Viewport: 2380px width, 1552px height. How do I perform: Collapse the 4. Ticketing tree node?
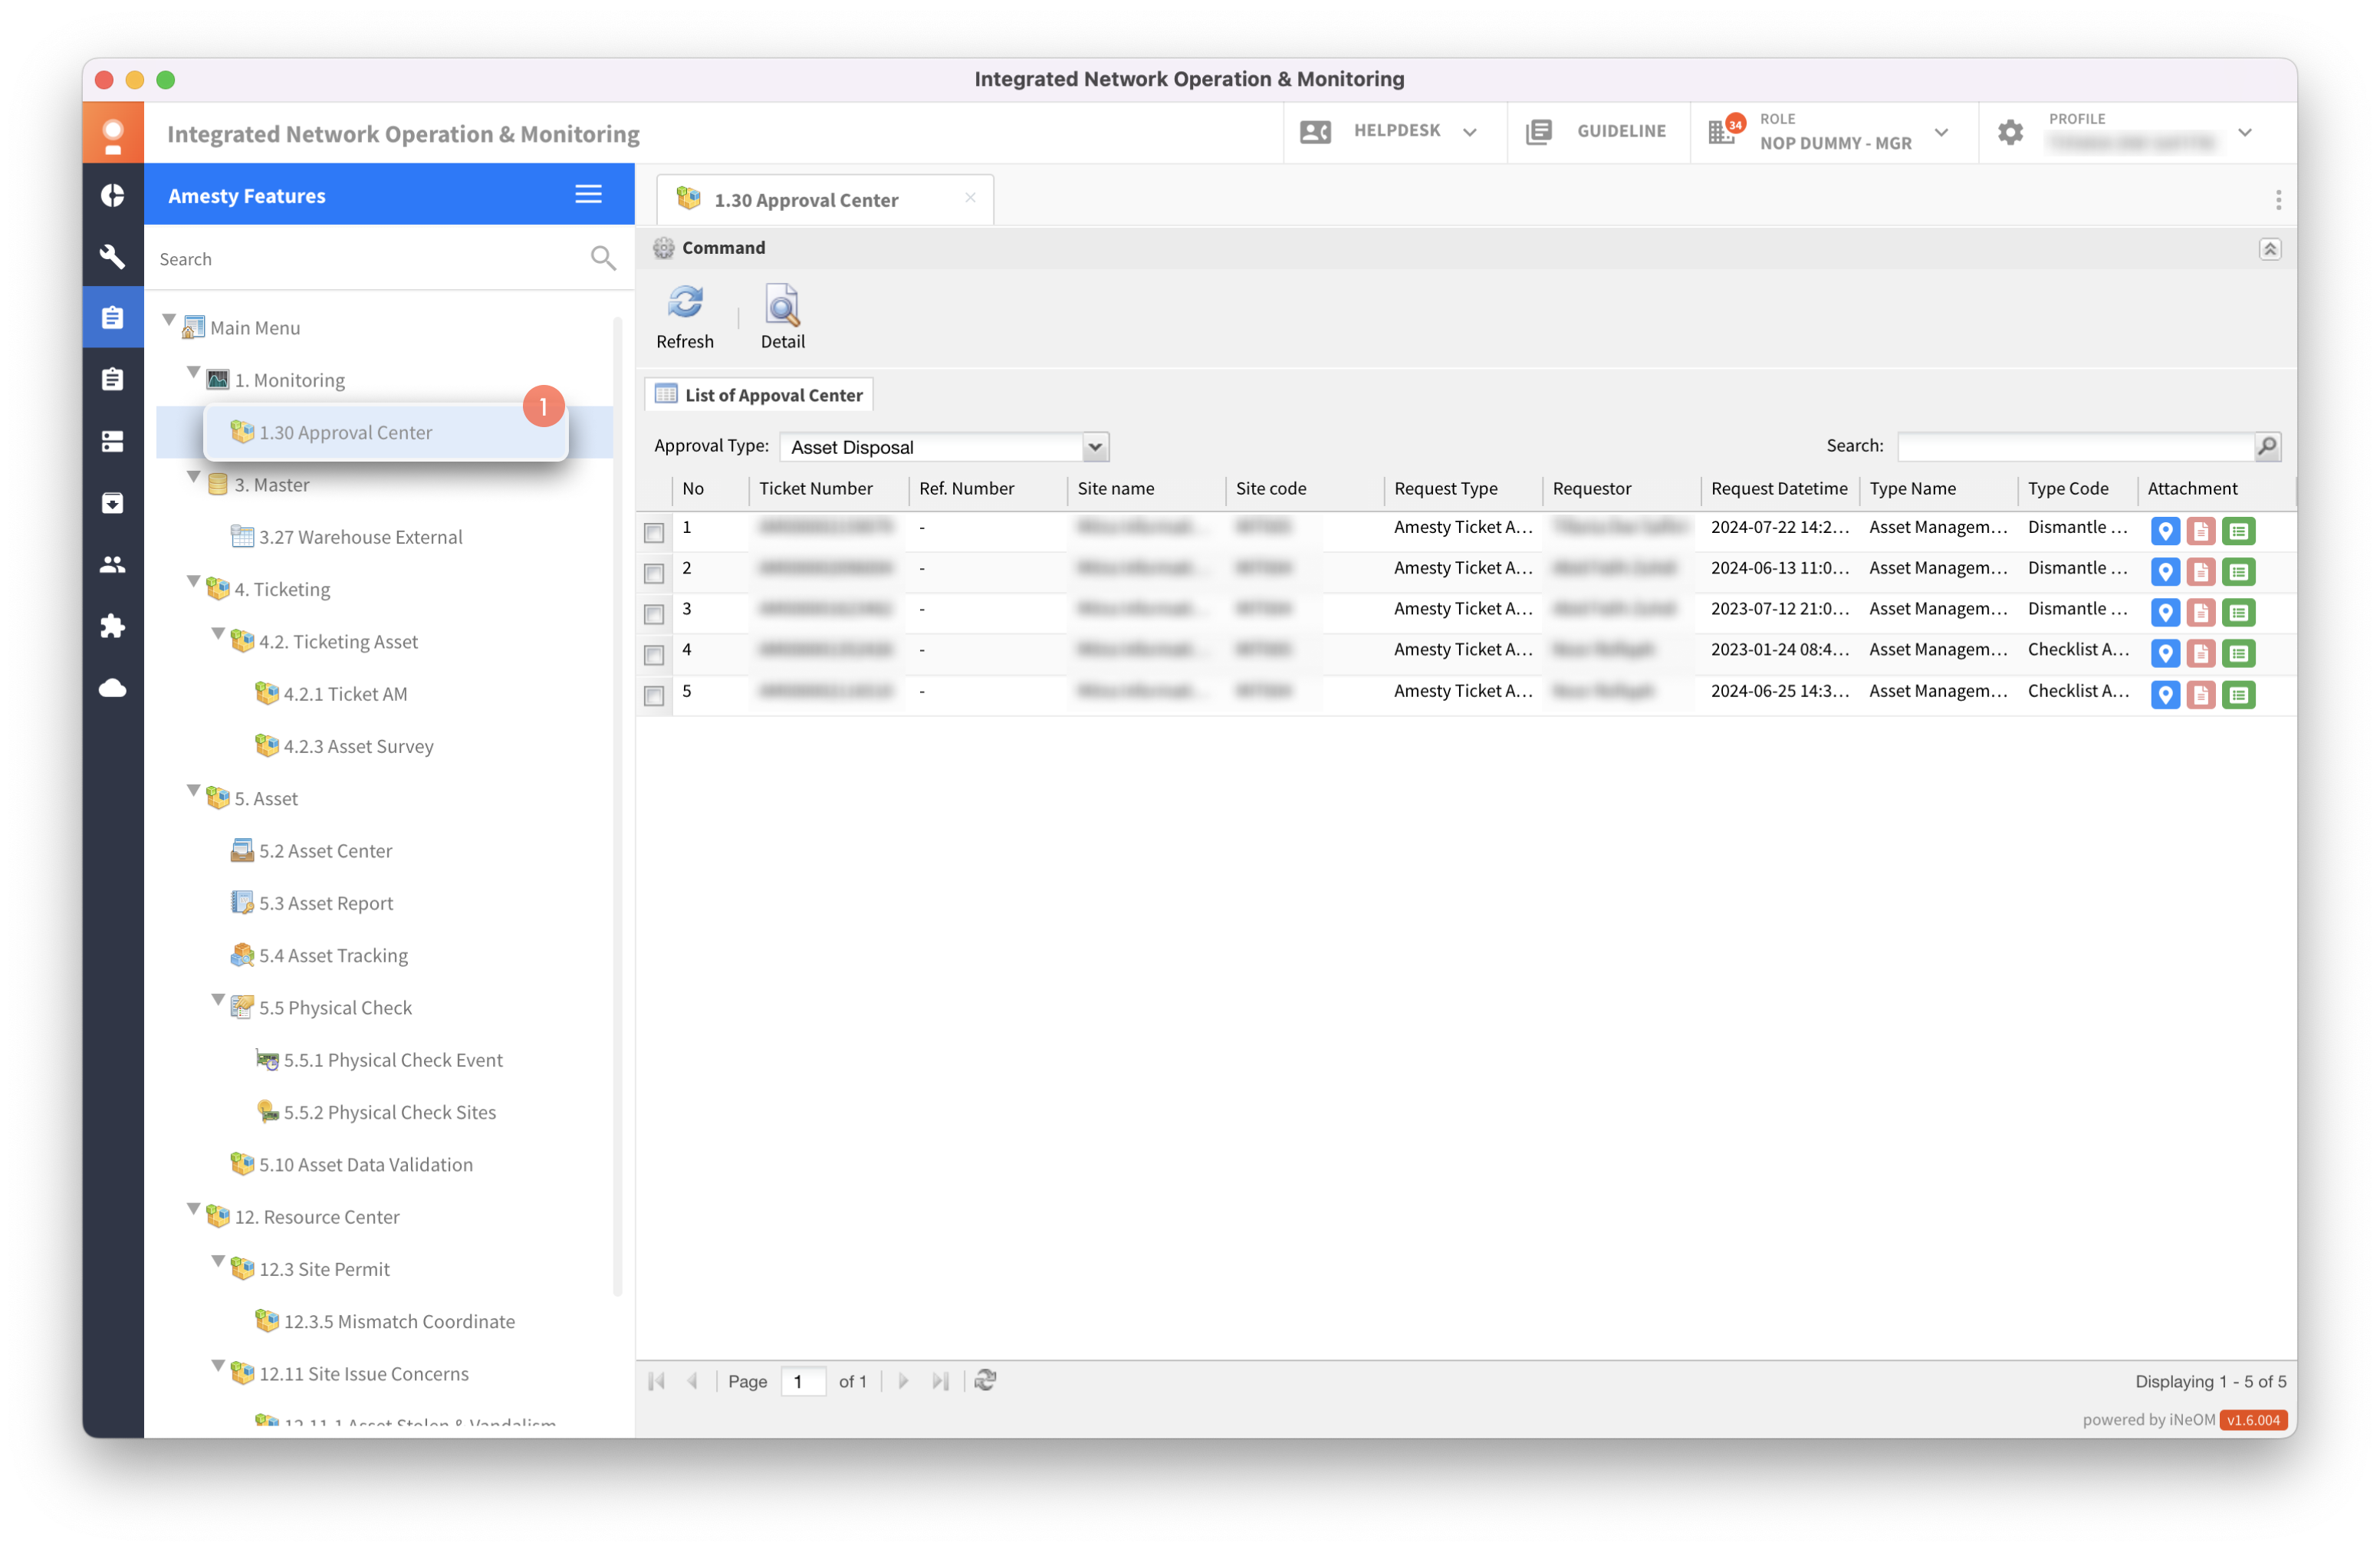click(194, 582)
